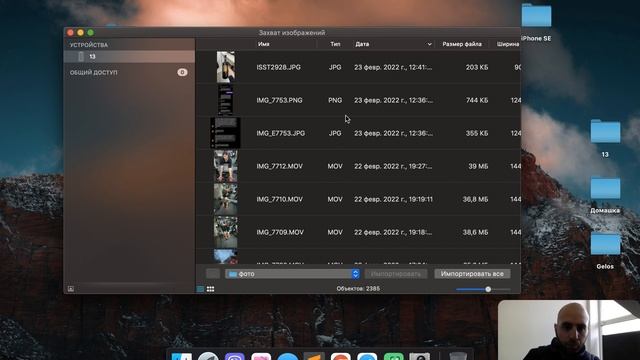Click the Импортировать все button

(x=472, y=274)
